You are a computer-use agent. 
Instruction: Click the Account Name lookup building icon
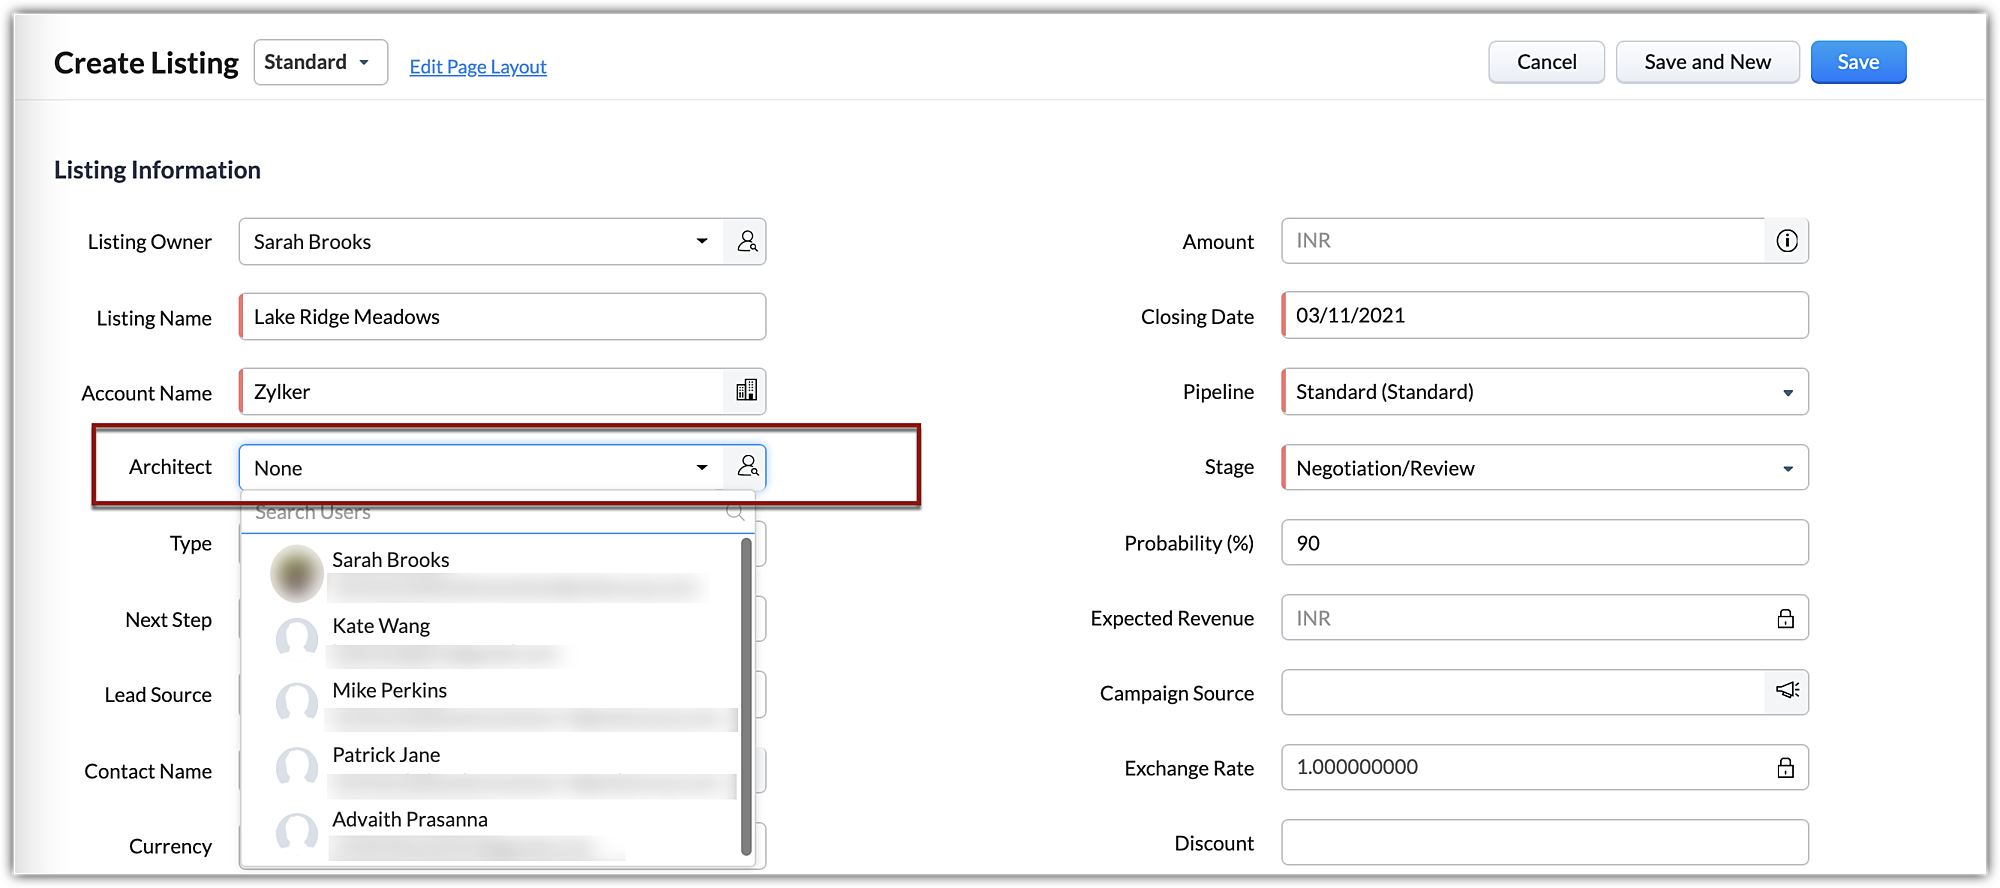746,391
